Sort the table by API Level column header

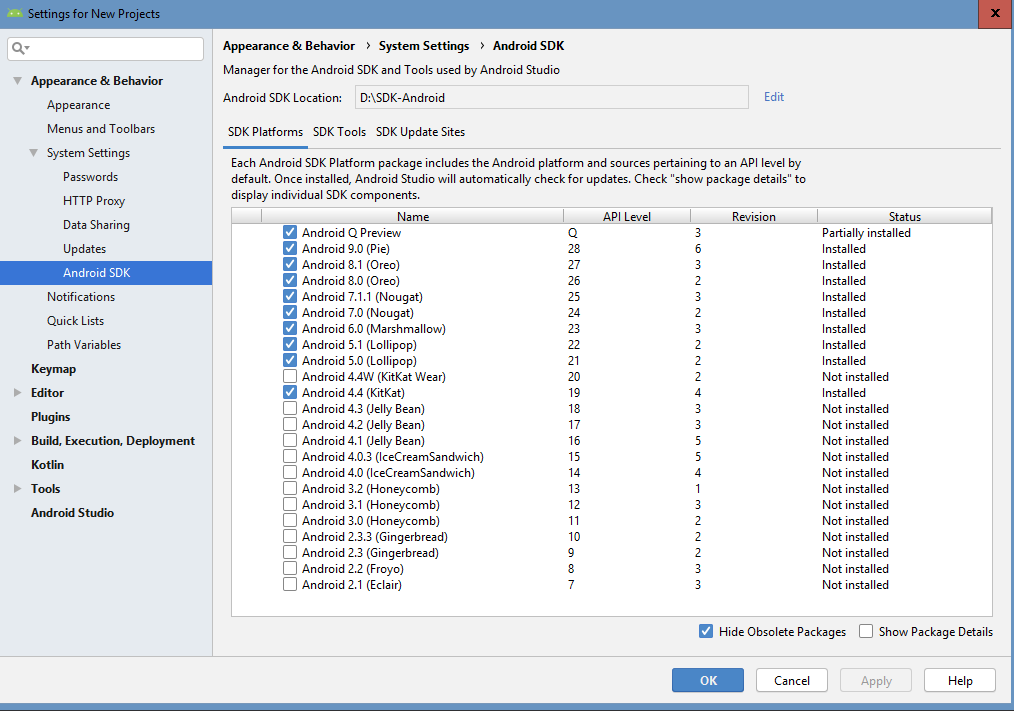pos(626,216)
